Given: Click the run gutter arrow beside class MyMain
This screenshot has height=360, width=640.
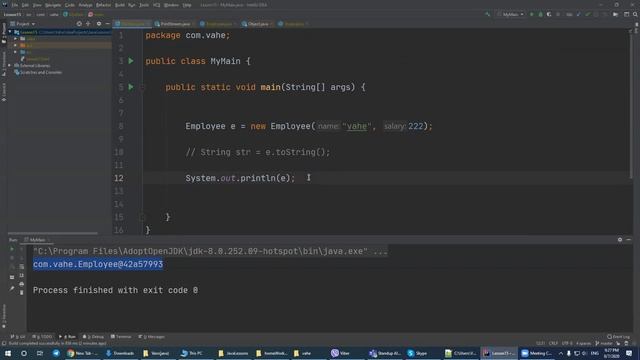Looking at the screenshot, I should pyautogui.click(x=131, y=61).
